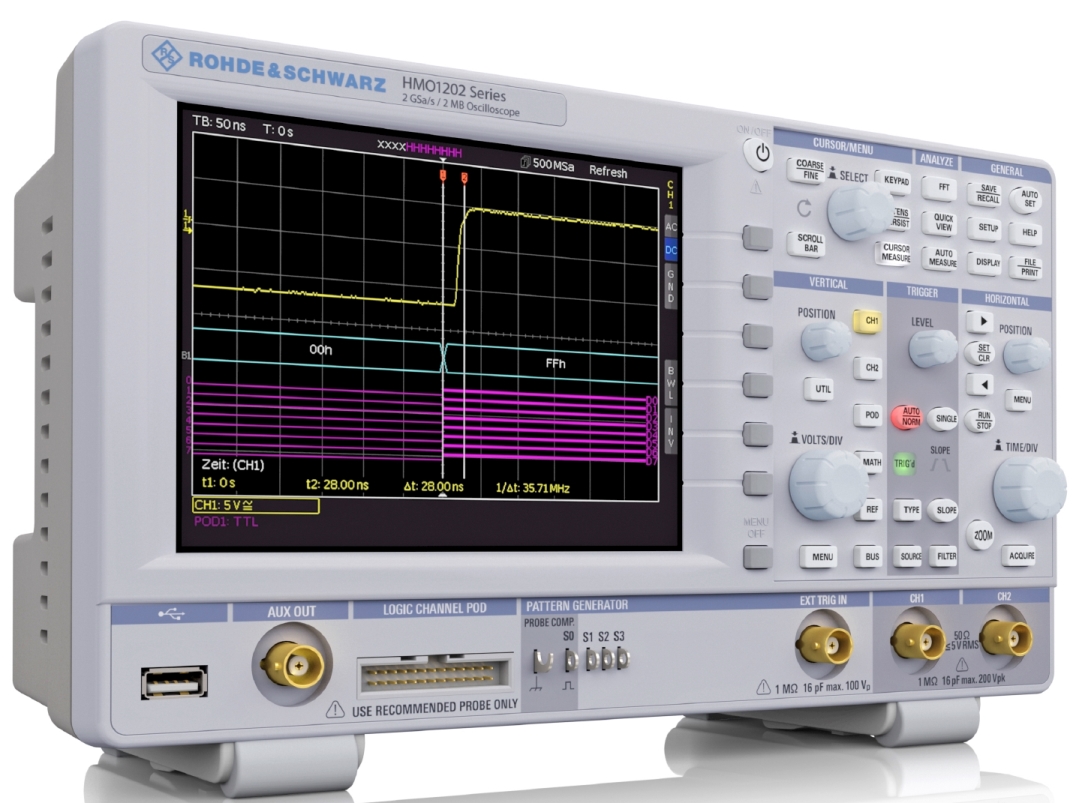This screenshot has width=1076, height=803.
Task: Click the trigger SLOPE button
Action: 946,510
